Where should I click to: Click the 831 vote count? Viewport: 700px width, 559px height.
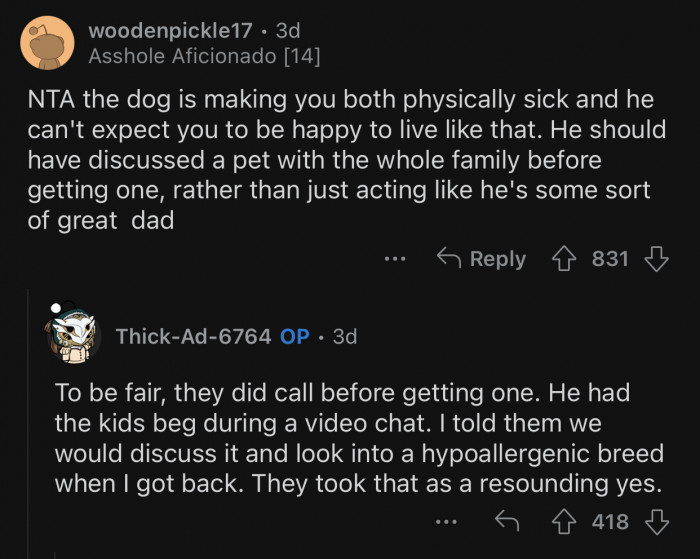pyautogui.click(x=610, y=259)
